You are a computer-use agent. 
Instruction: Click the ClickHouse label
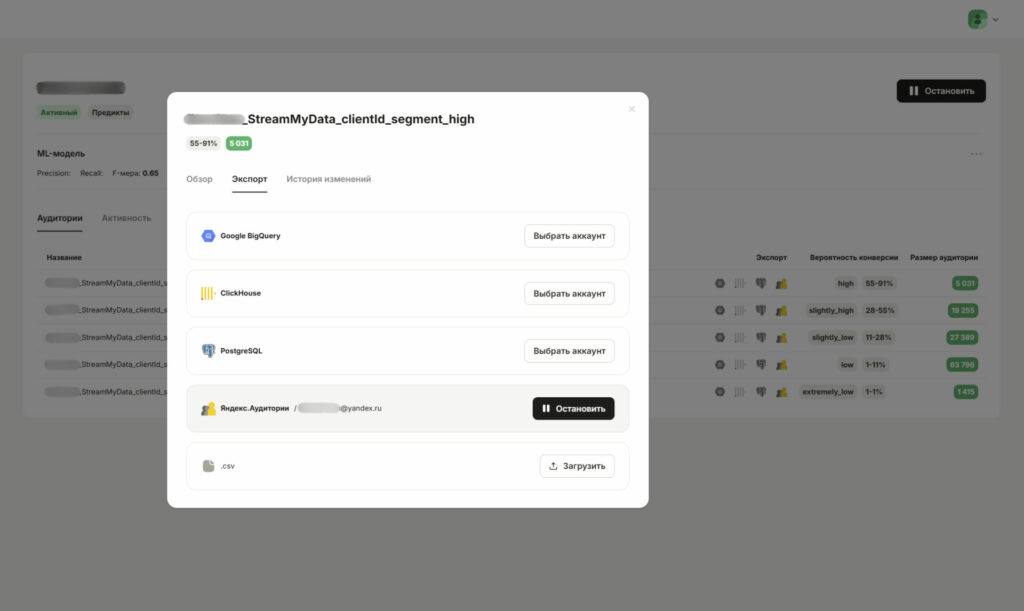point(240,293)
